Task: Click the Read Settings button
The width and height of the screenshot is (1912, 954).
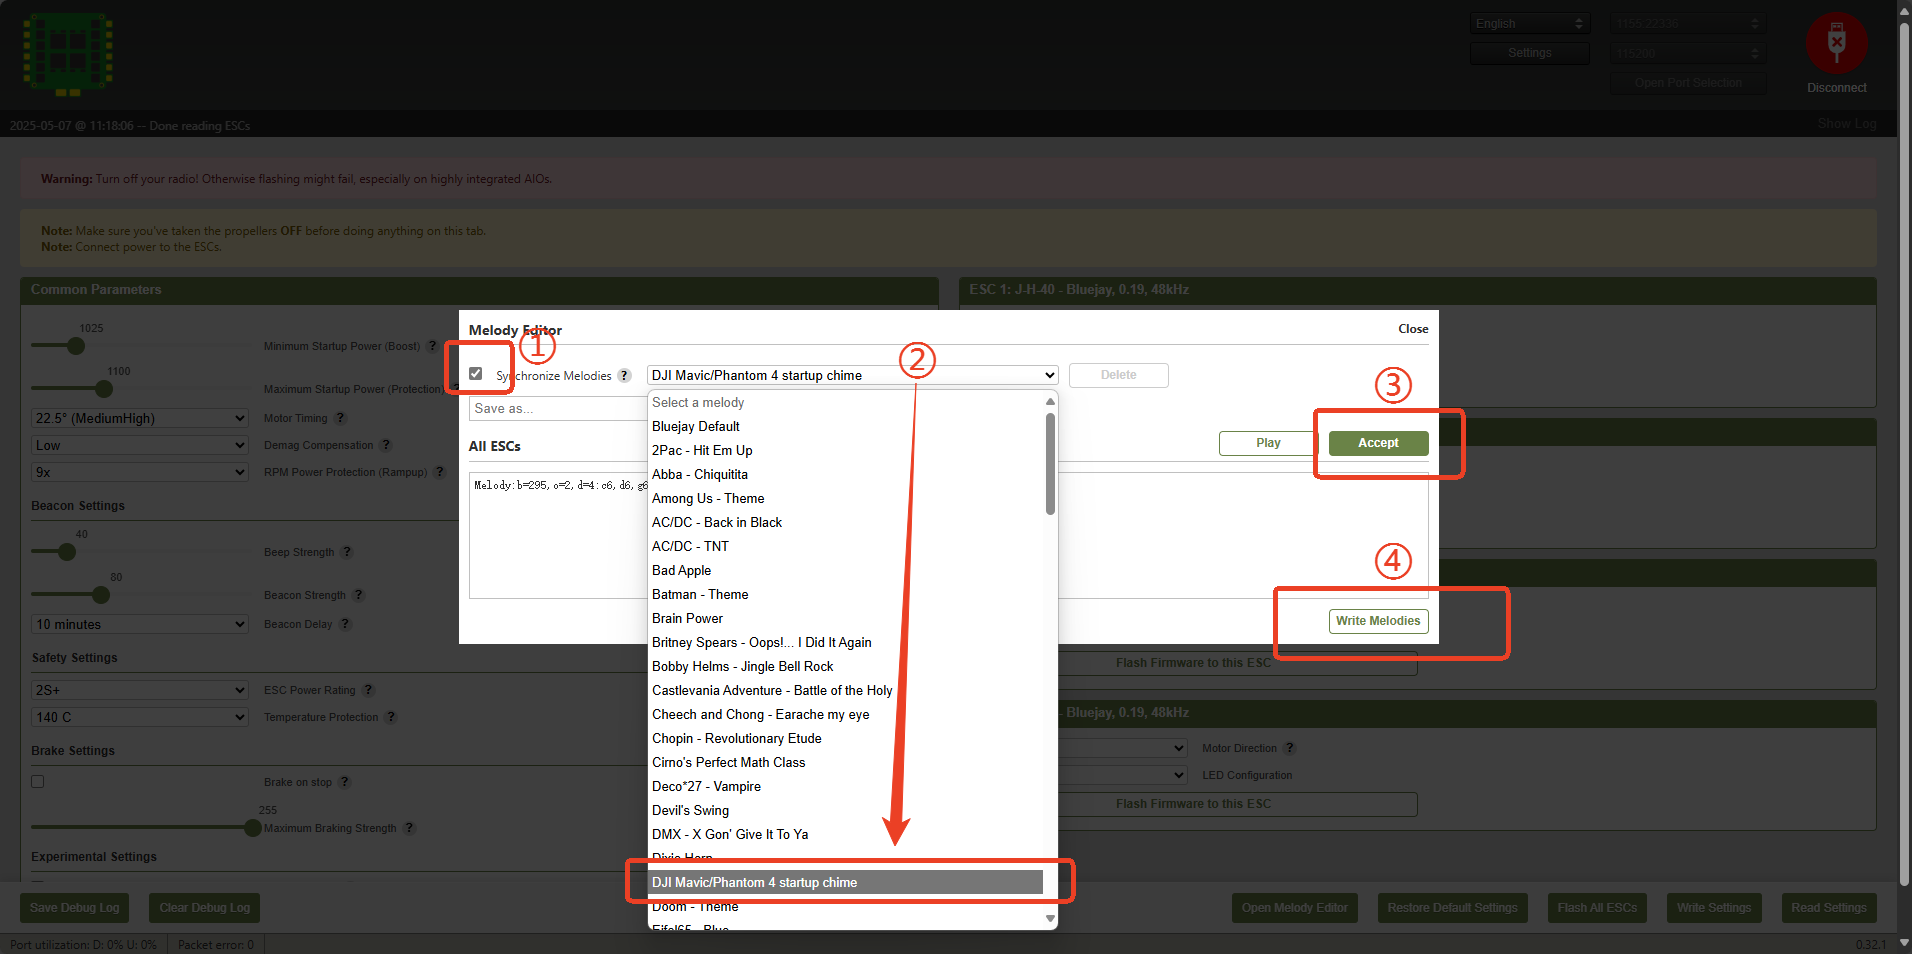Action: [x=1829, y=908]
